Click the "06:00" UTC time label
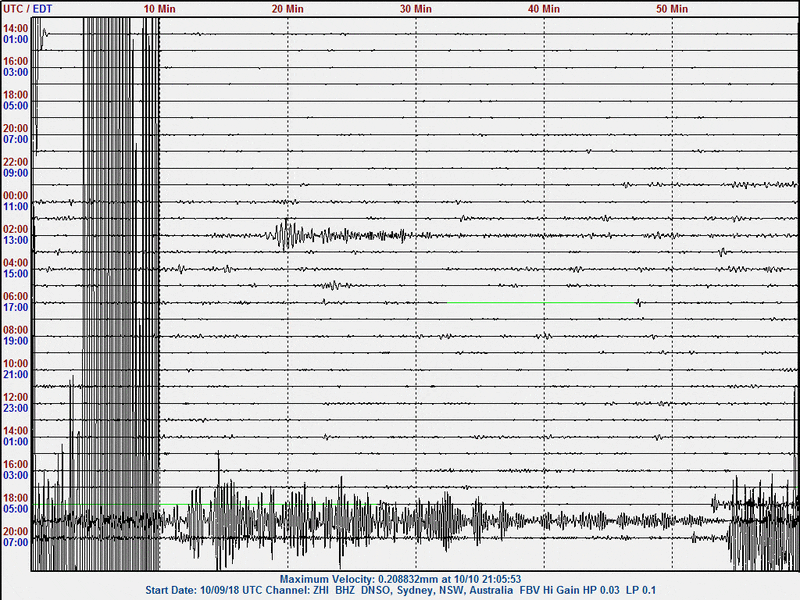The width and height of the screenshot is (800, 600). click(15, 296)
